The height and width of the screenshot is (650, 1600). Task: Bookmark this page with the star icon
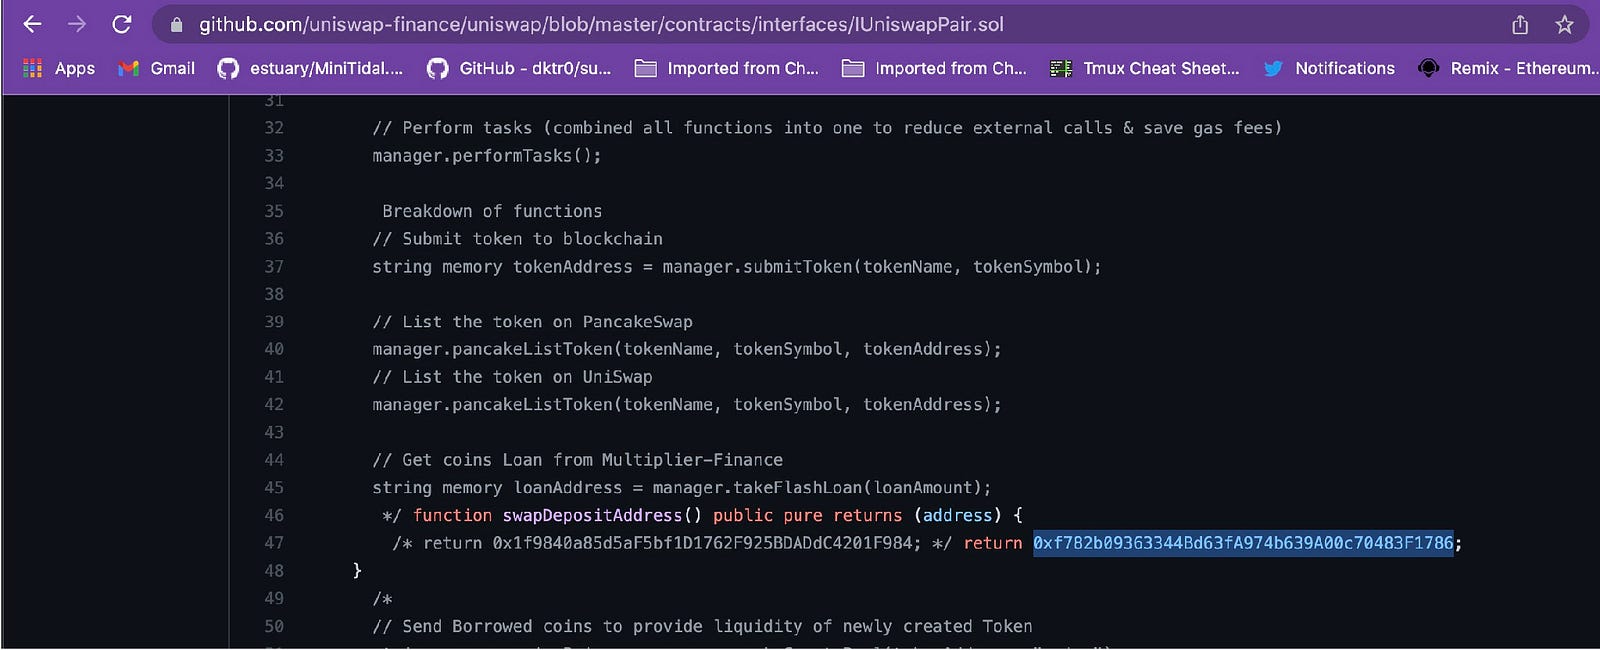pos(1565,25)
